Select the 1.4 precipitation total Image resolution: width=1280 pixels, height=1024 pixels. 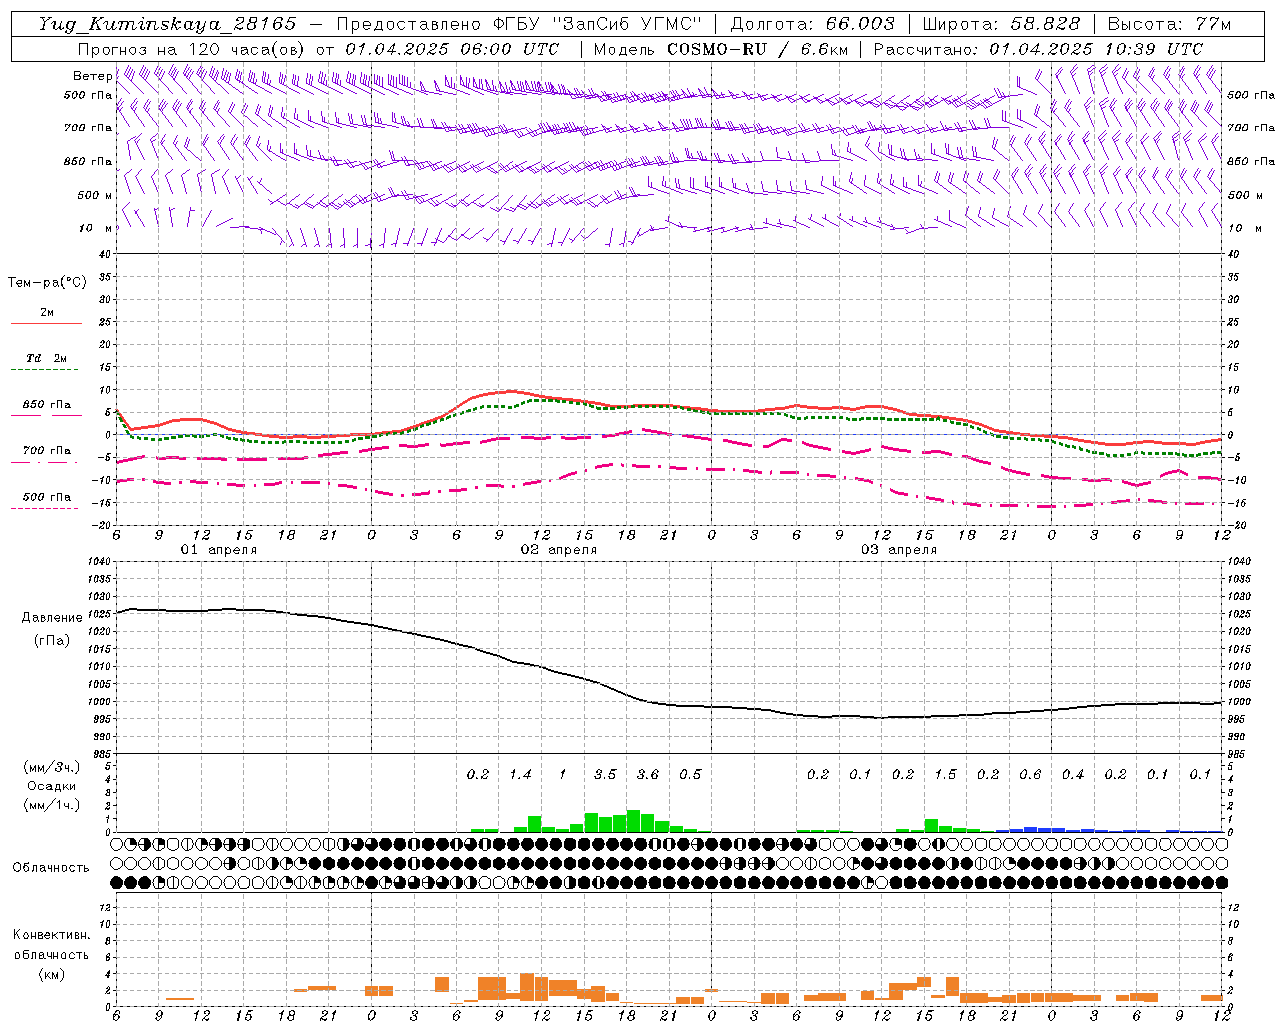click(x=520, y=775)
